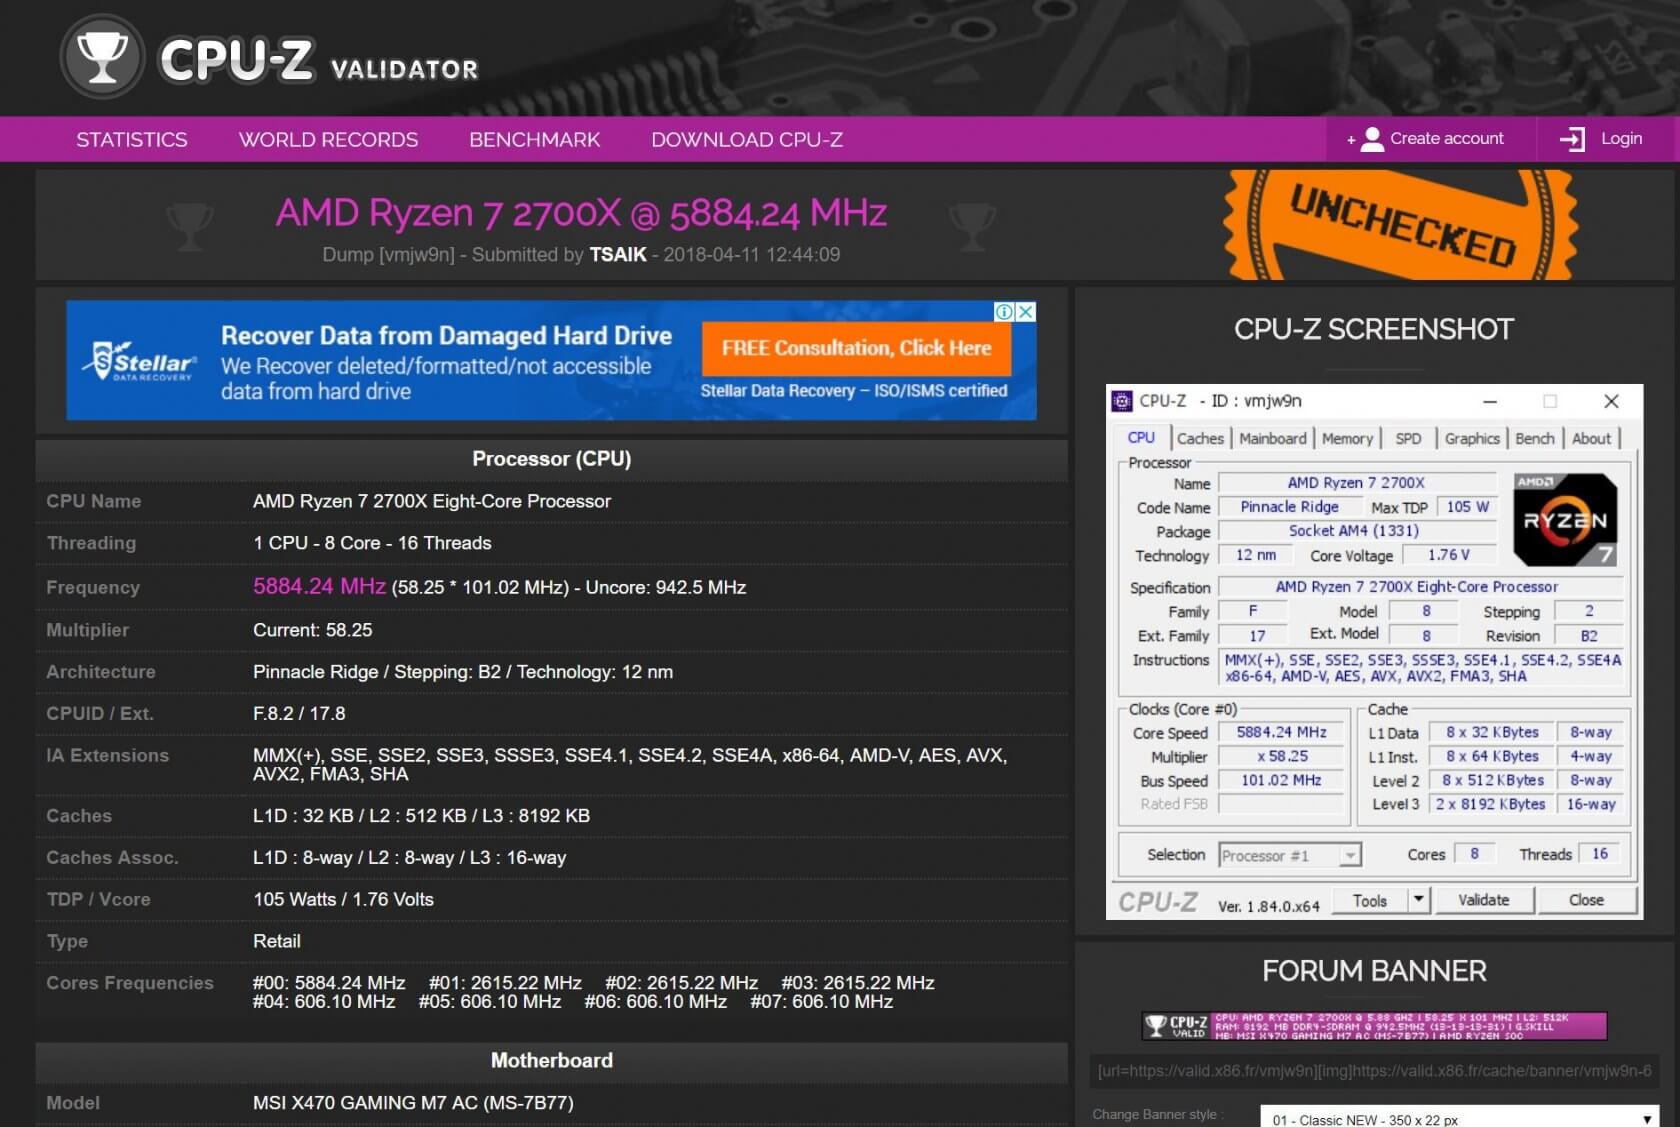Go to World Records page

(328, 140)
